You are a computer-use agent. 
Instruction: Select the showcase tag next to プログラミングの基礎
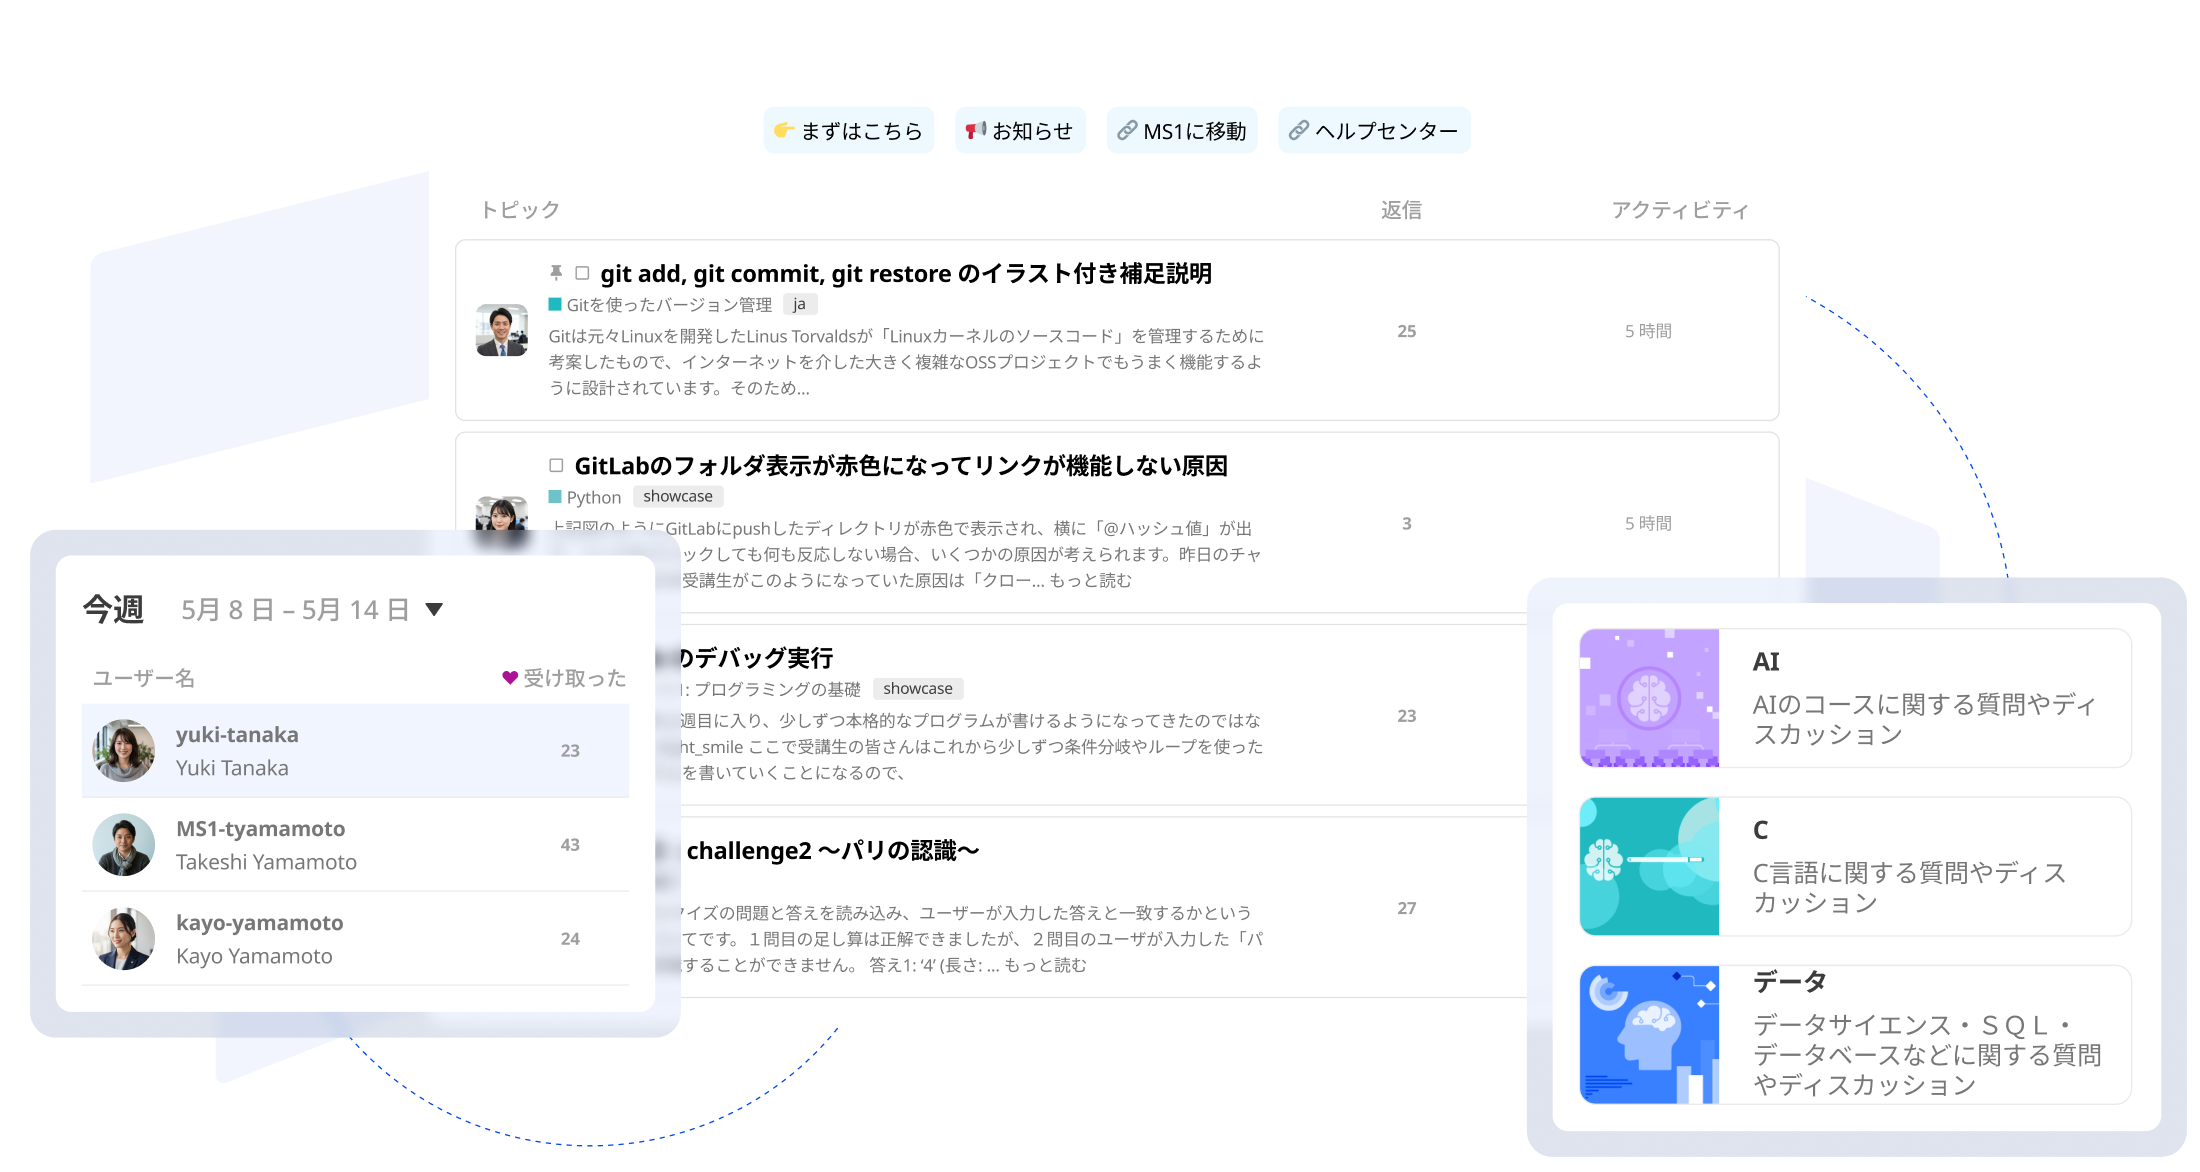point(918,688)
